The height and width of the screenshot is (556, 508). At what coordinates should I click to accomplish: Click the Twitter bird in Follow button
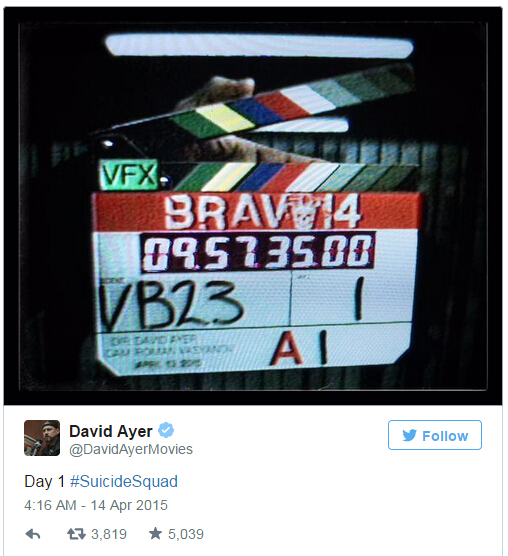tap(409, 435)
